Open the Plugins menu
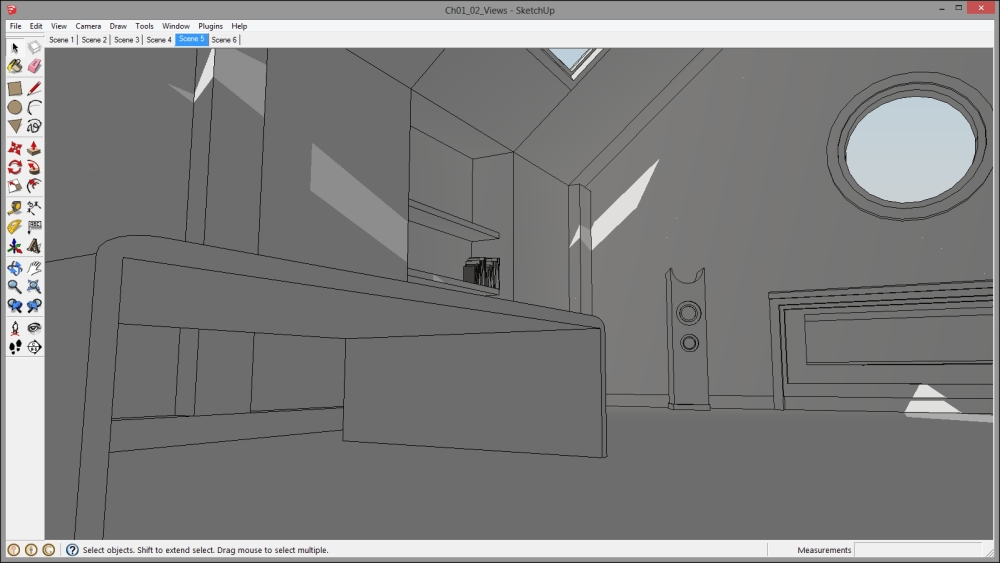The height and width of the screenshot is (563, 1000). coord(210,26)
